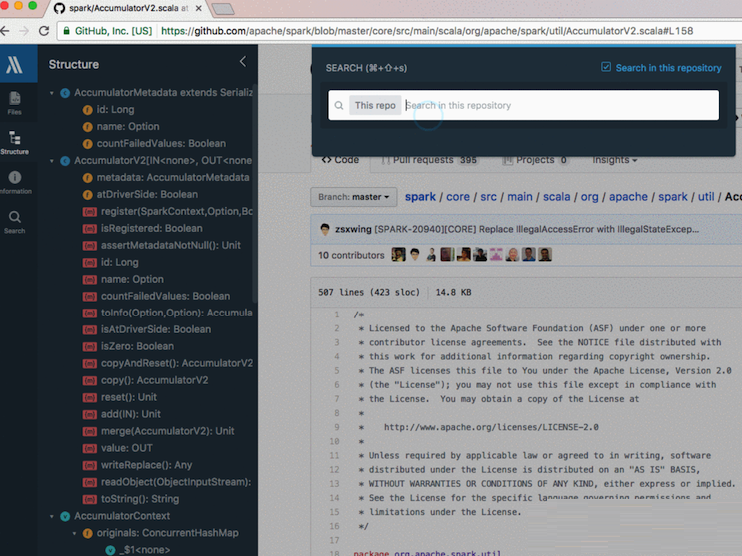Image resolution: width=742 pixels, height=556 pixels.
Task: Open the scala breadcrumb link
Action: pos(556,197)
